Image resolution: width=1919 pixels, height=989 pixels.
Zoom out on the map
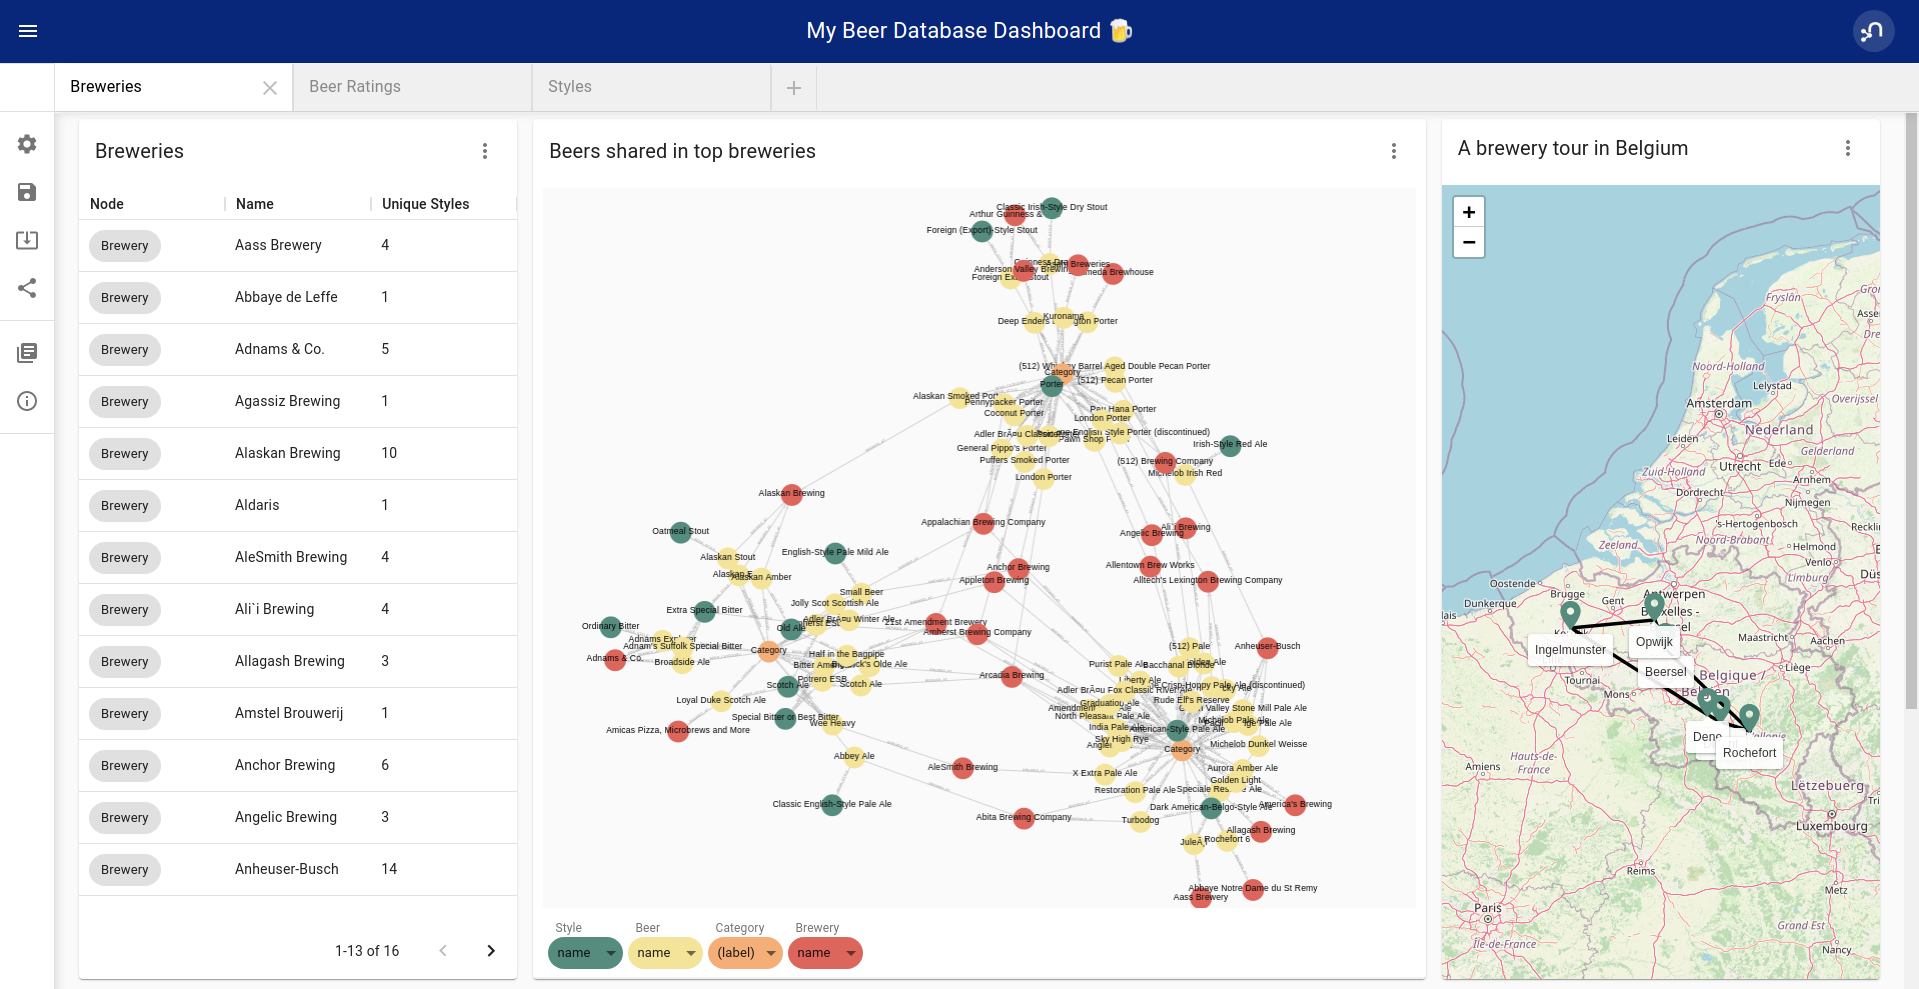pyautogui.click(x=1469, y=242)
